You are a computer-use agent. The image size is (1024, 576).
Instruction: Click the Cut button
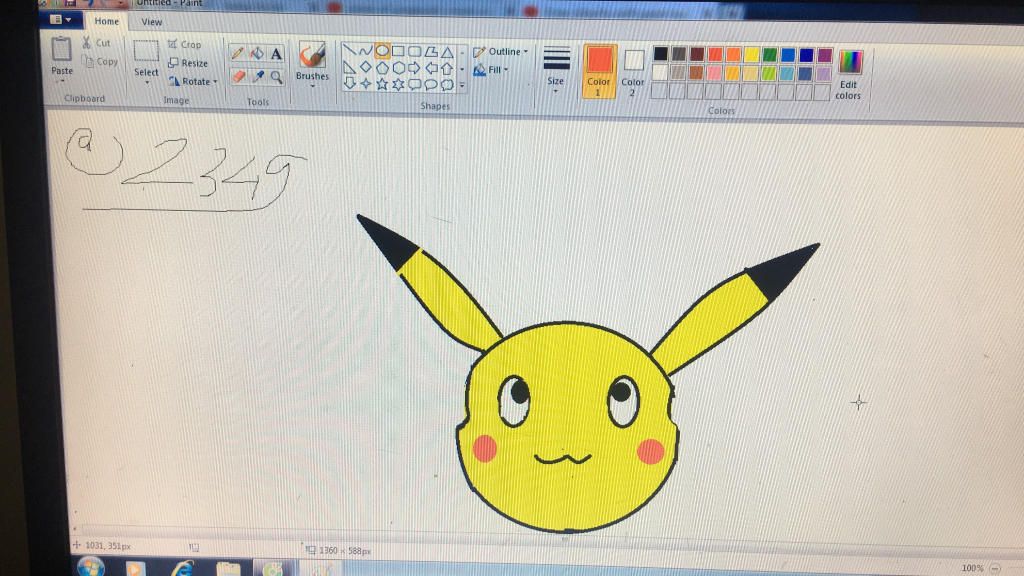[x=97, y=43]
